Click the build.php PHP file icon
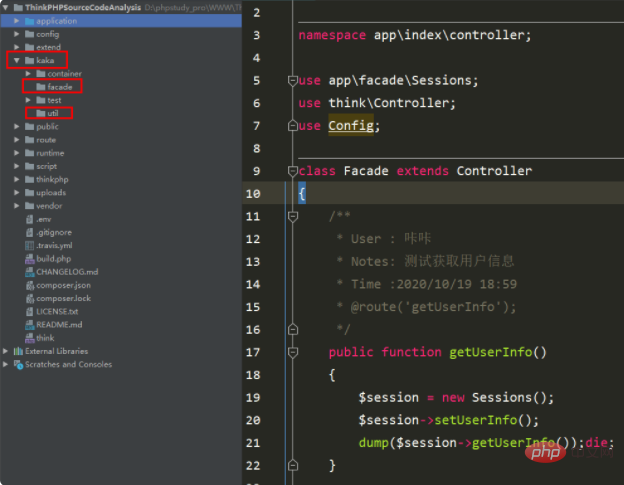The width and height of the screenshot is (624, 485). (x=30, y=259)
